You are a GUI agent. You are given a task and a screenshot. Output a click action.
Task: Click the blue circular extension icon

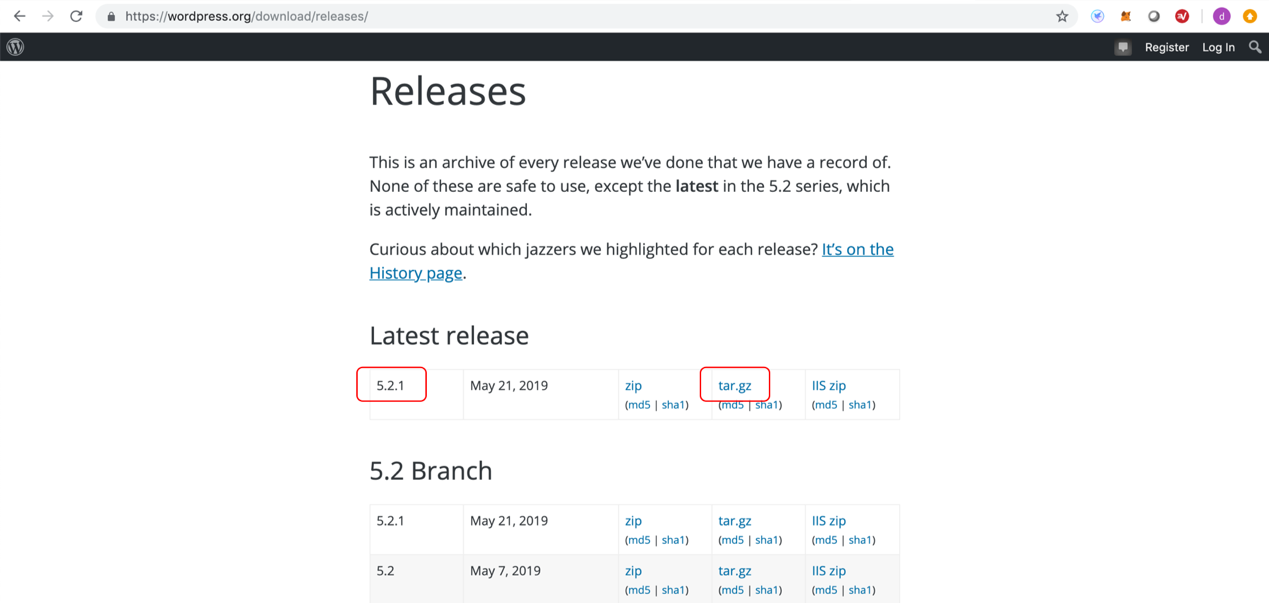point(1097,16)
